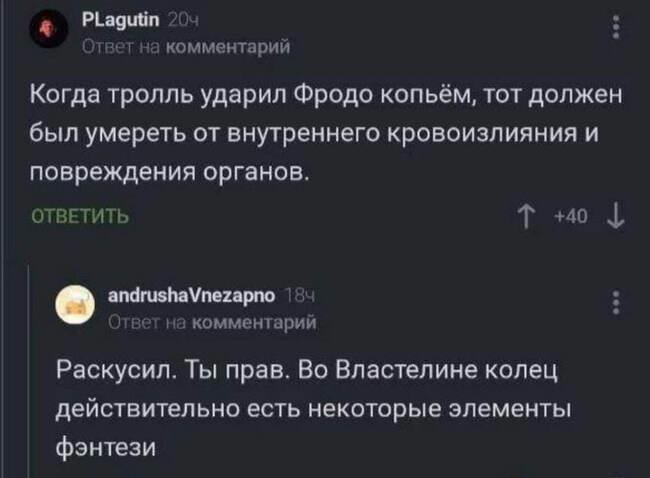
Task: Click the comment text about the troll hitting Frodo
Action: click(x=320, y=130)
